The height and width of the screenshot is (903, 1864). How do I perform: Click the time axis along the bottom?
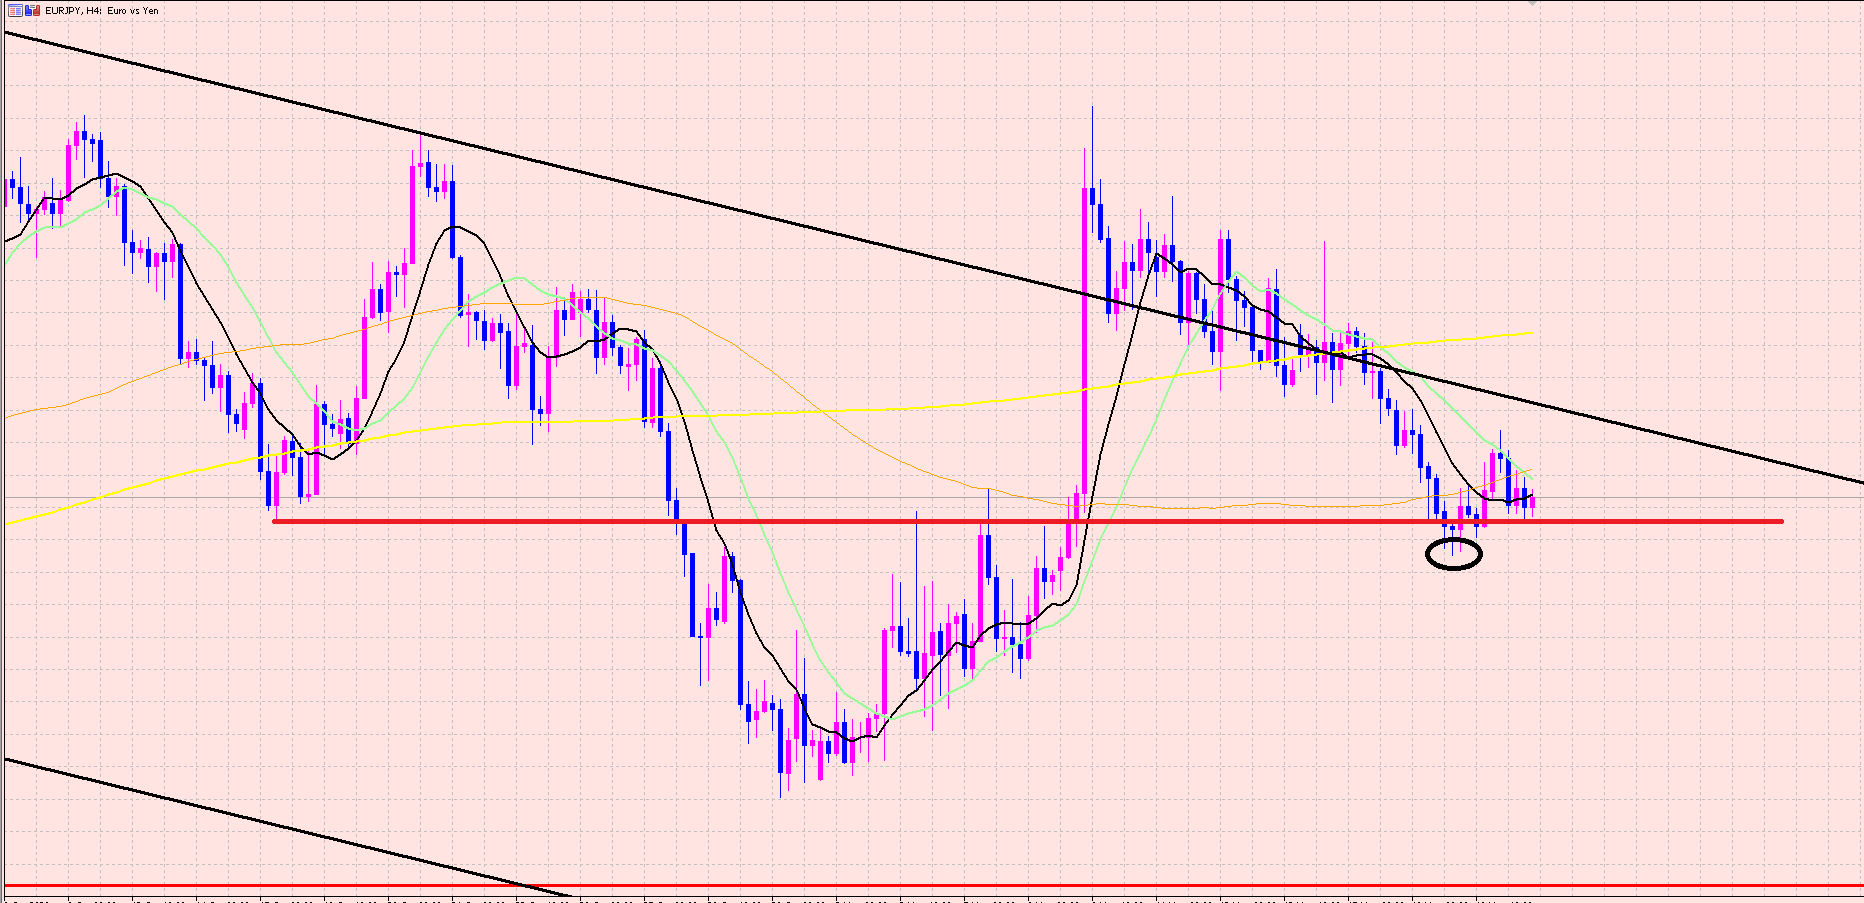click(x=900, y=898)
